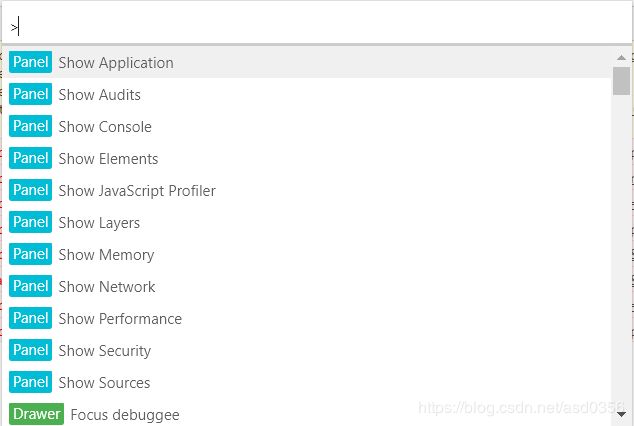634x426 pixels.
Task: Click the green Drawer badge
Action: pyautogui.click(x=36, y=414)
